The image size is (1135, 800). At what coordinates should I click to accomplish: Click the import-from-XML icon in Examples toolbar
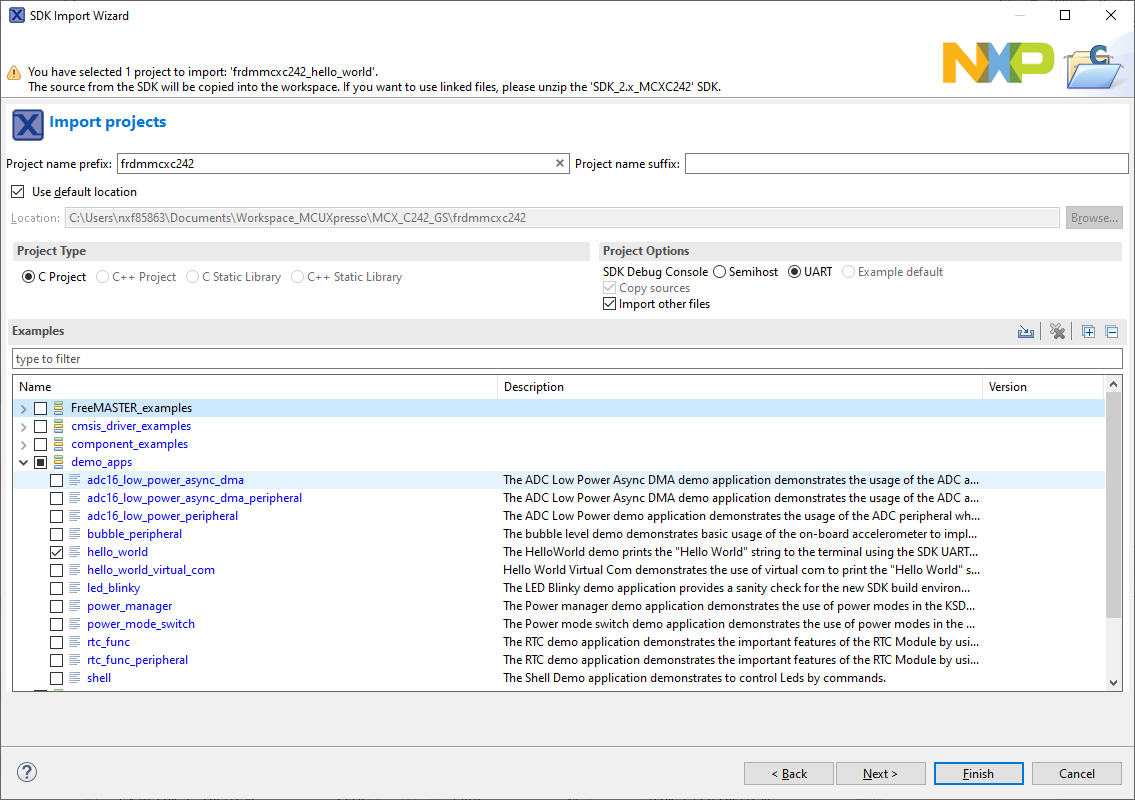(1026, 332)
